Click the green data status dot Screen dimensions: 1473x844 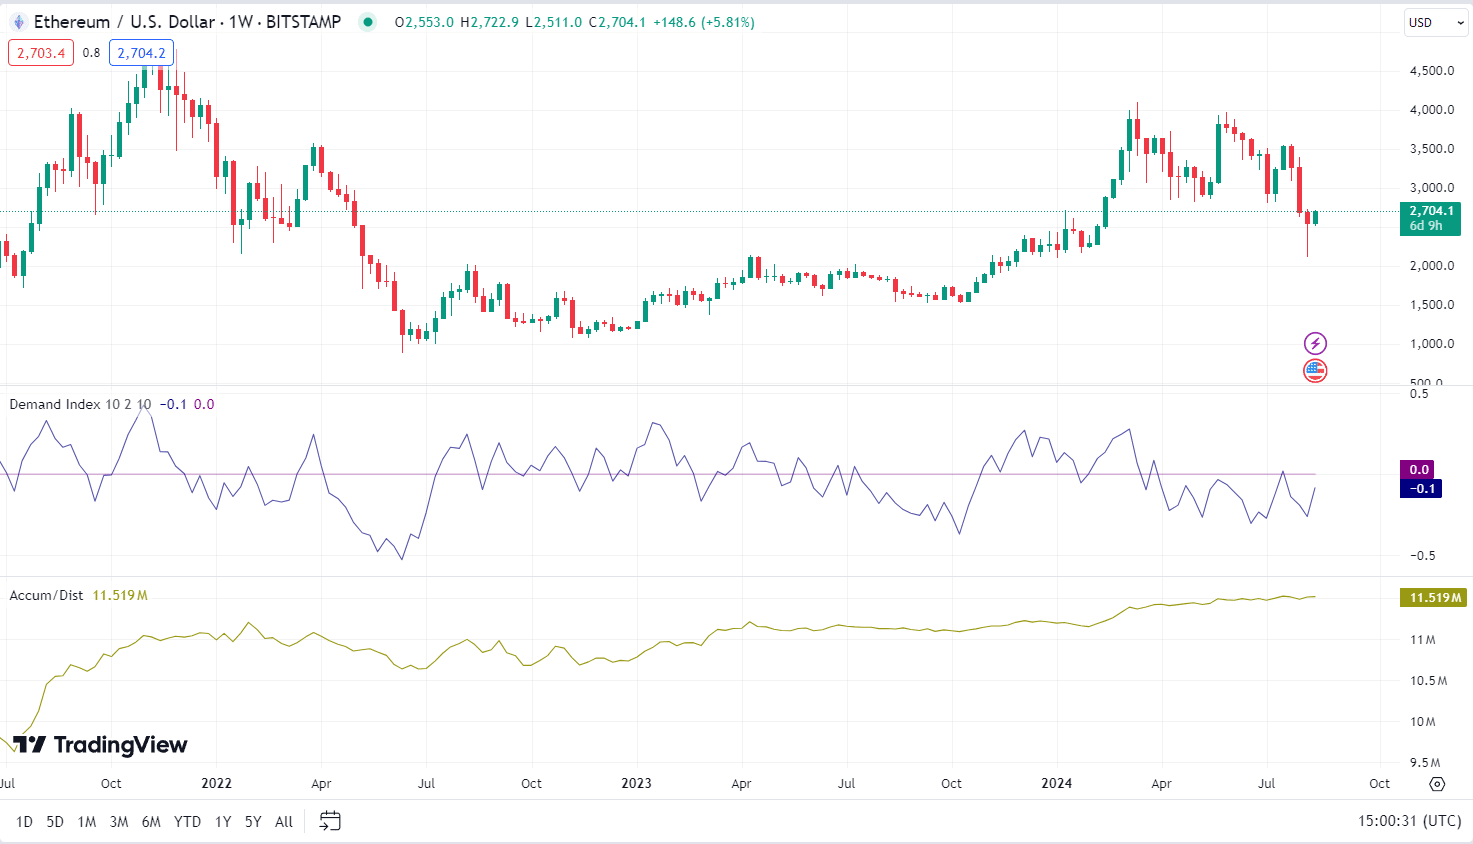[369, 21]
